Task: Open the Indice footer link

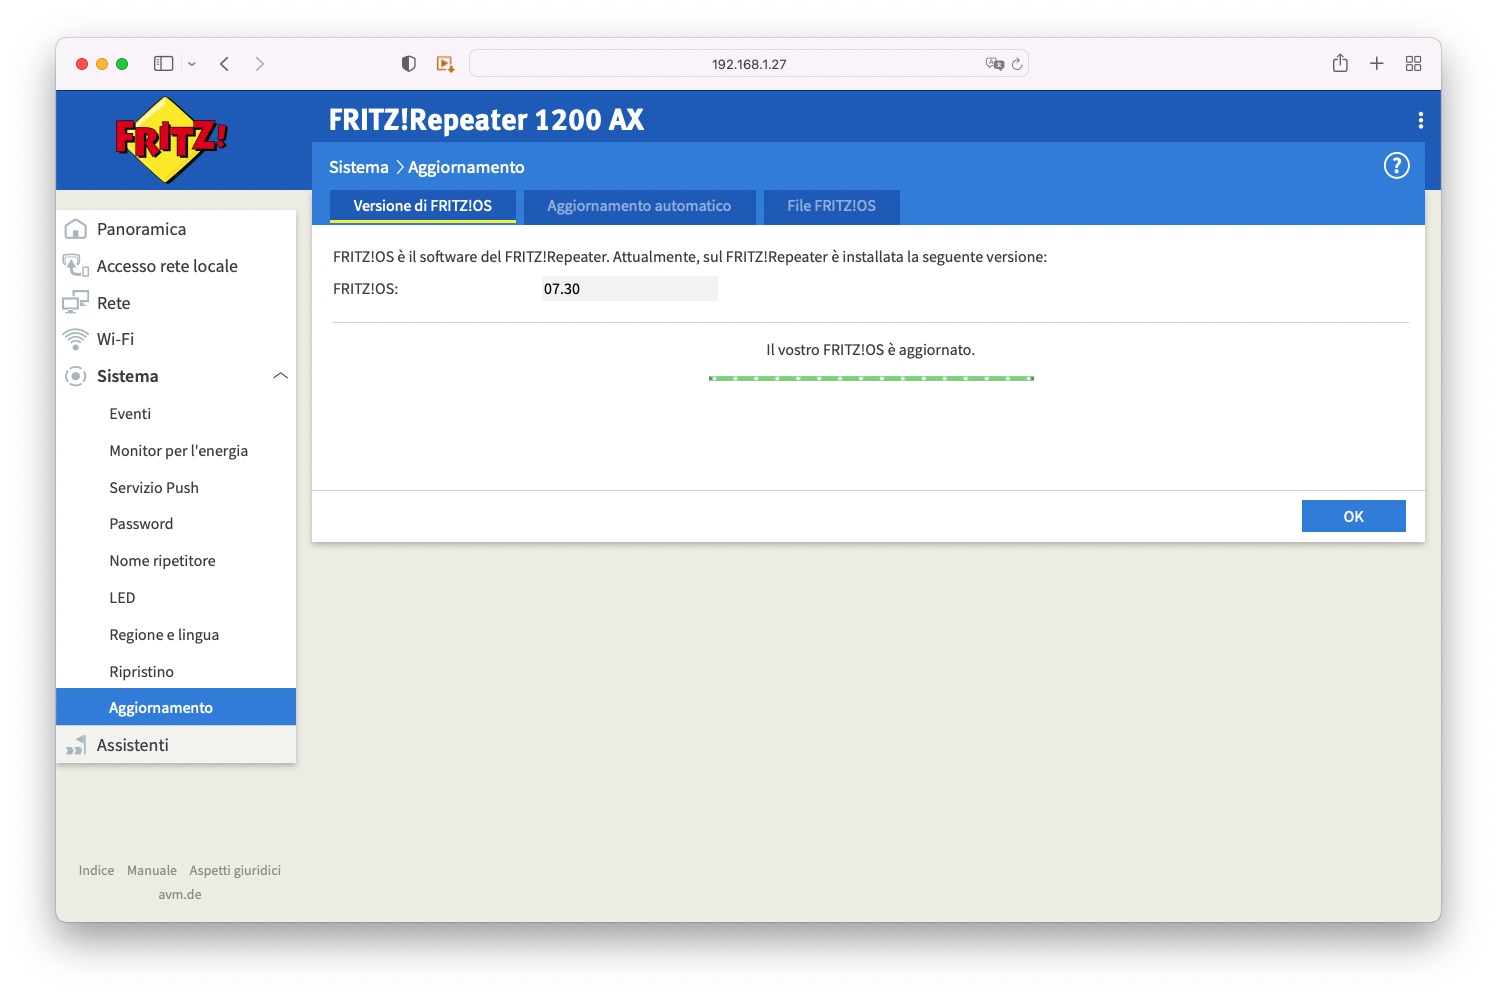Action: click(x=96, y=871)
